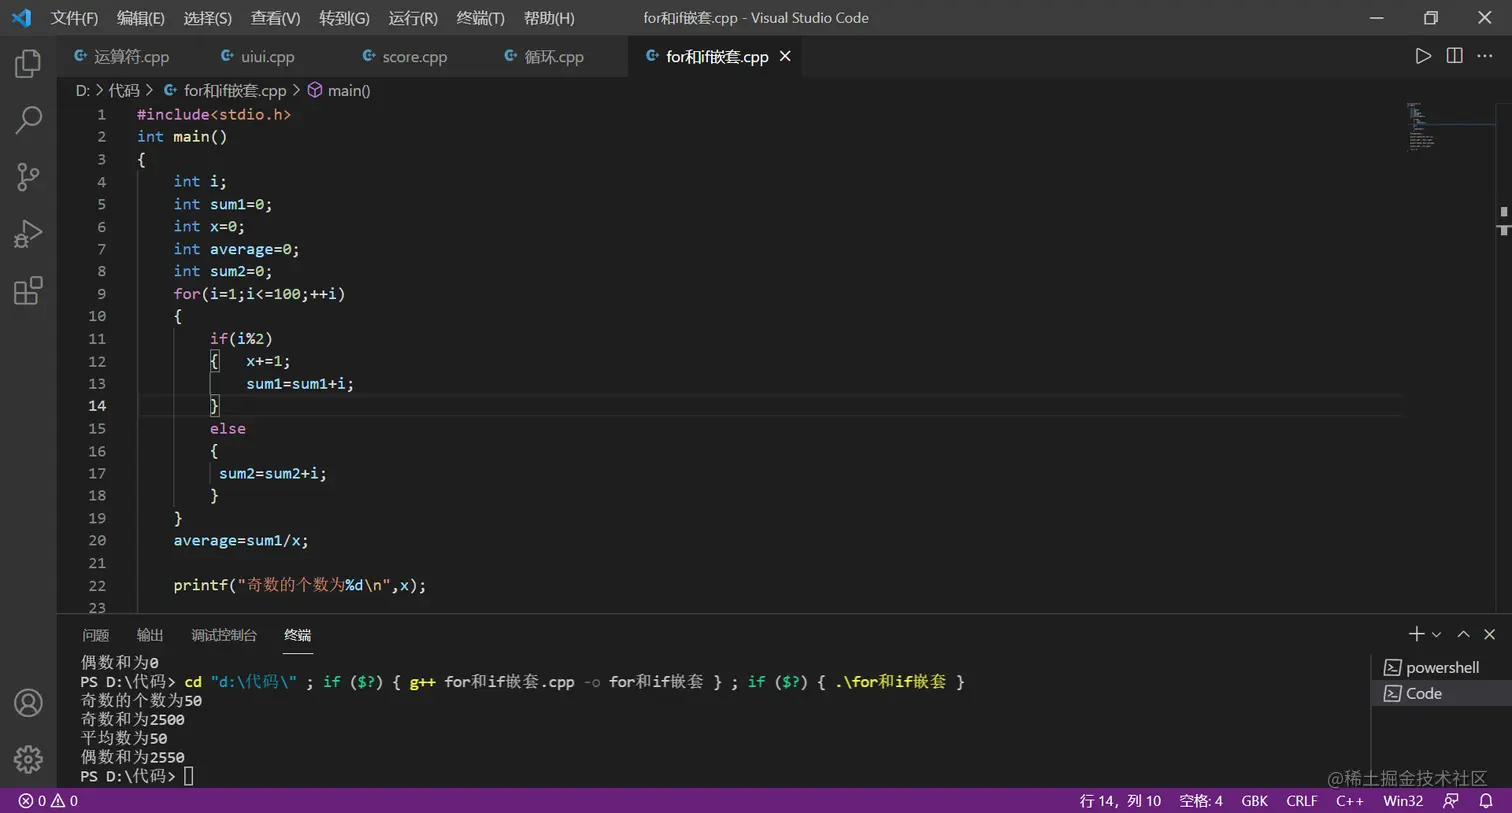Switch to the 调试控制台 panel tab
The image size is (1512, 813).
point(223,634)
